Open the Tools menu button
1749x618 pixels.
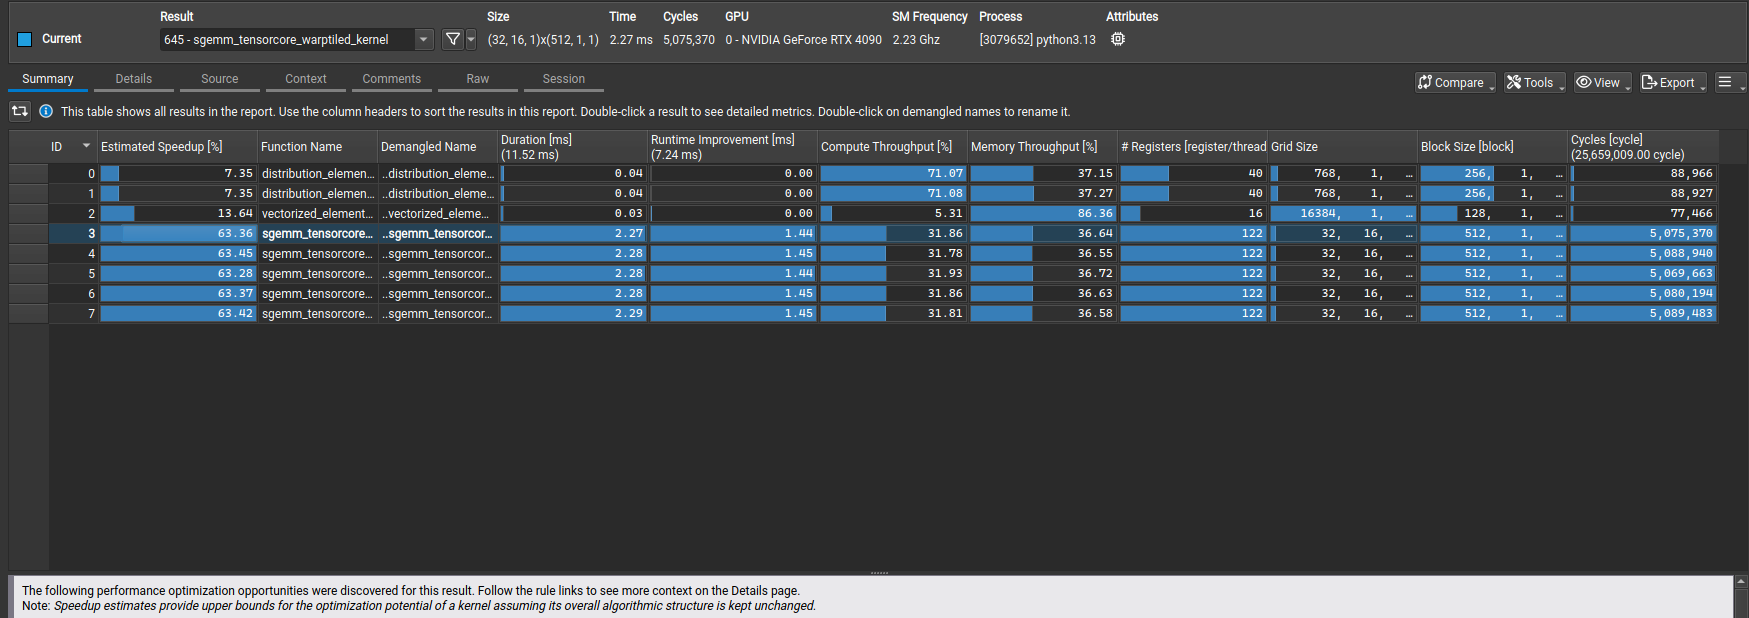(x=1534, y=82)
